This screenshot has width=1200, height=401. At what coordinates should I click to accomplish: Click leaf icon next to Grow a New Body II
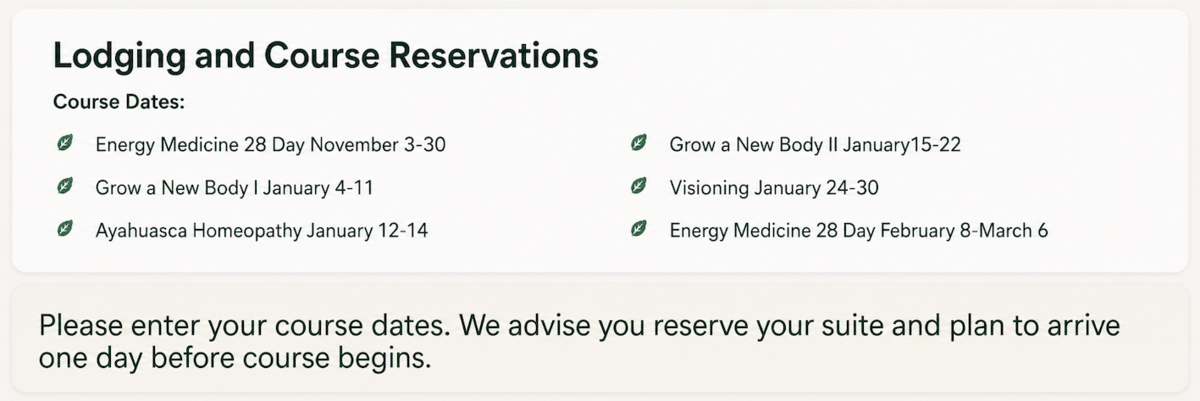coord(639,144)
